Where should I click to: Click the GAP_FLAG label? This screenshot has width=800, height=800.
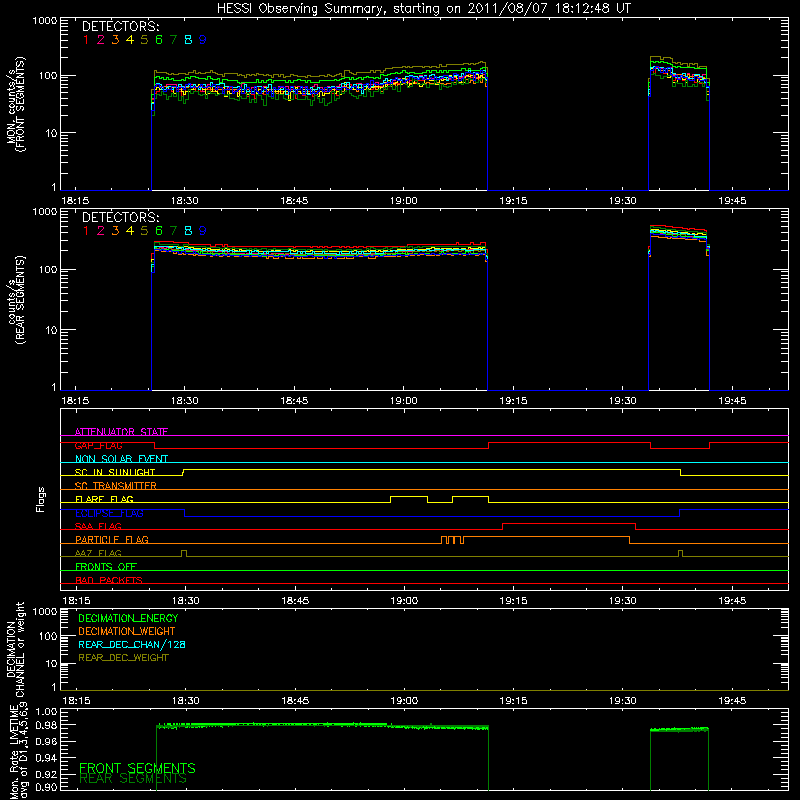pyautogui.click(x=98, y=445)
